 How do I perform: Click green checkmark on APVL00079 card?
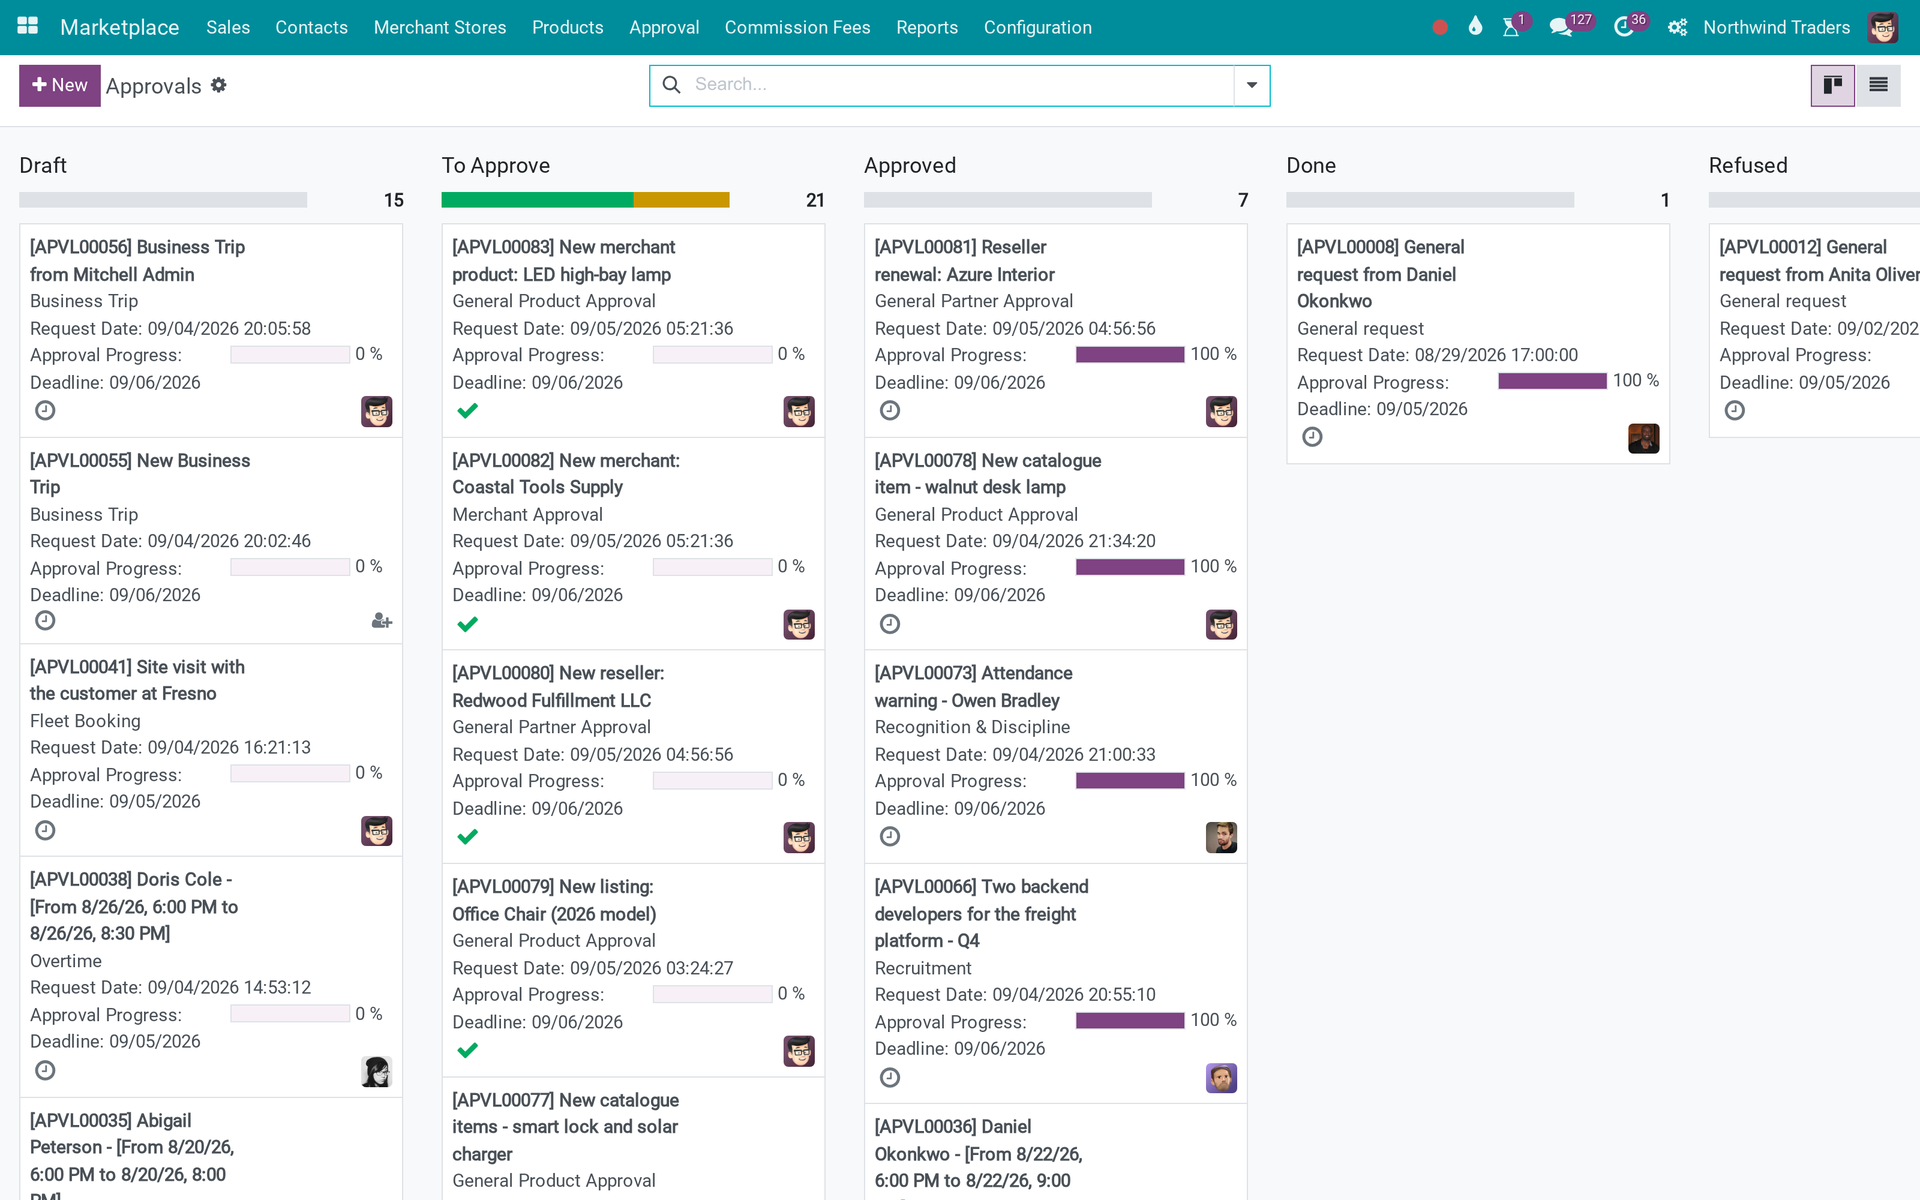[x=467, y=1051]
